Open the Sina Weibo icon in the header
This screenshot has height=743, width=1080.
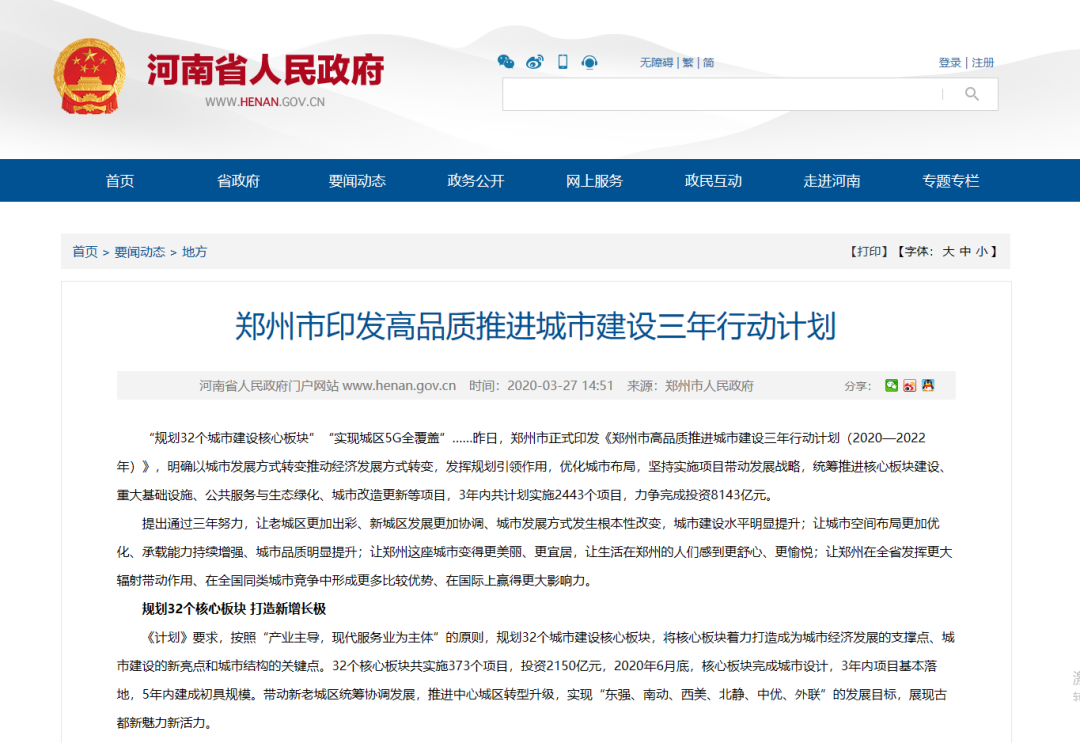coord(534,62)
